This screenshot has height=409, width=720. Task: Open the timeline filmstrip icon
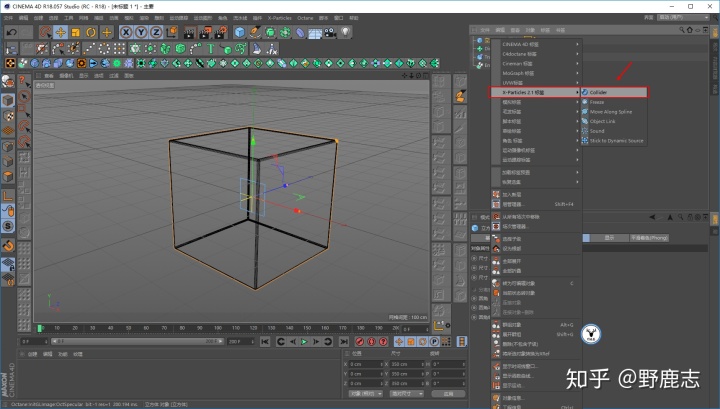[x=461, y=342]
